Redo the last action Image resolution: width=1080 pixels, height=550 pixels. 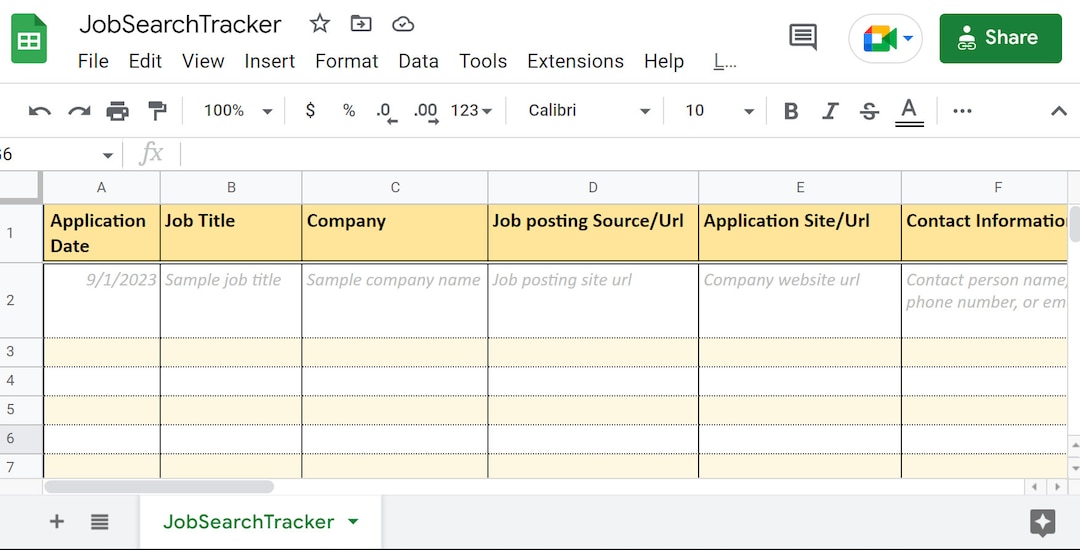(79, 111)
